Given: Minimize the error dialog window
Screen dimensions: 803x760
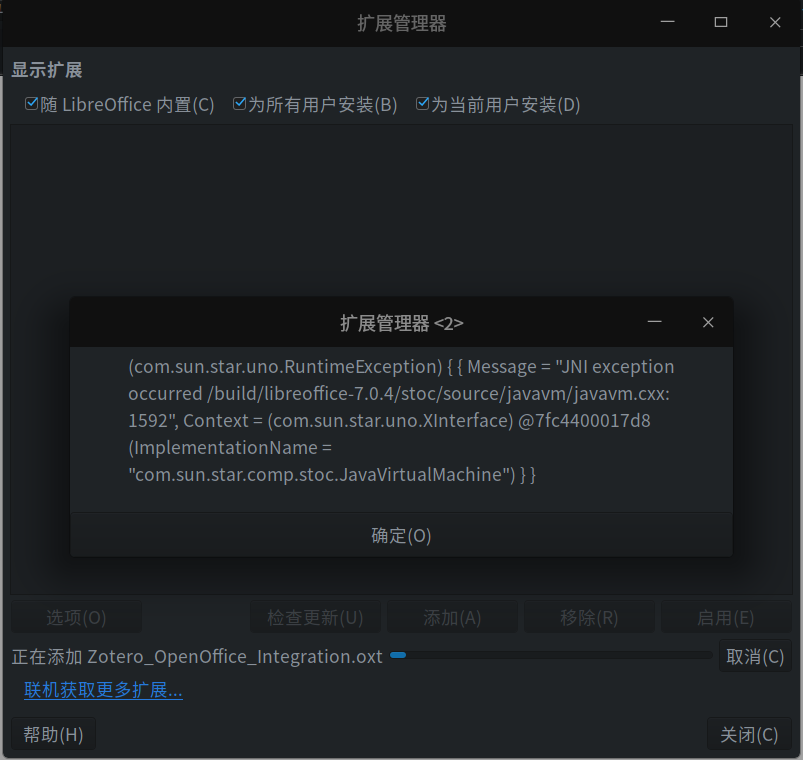Looking at the screenshot, I should [655, 322].
